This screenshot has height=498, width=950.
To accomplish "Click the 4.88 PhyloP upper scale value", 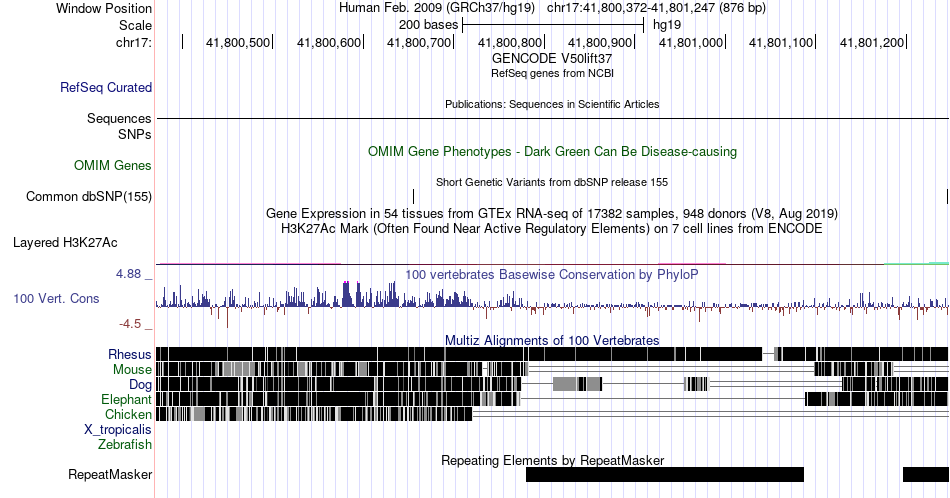I will click(x=128, y=274).
